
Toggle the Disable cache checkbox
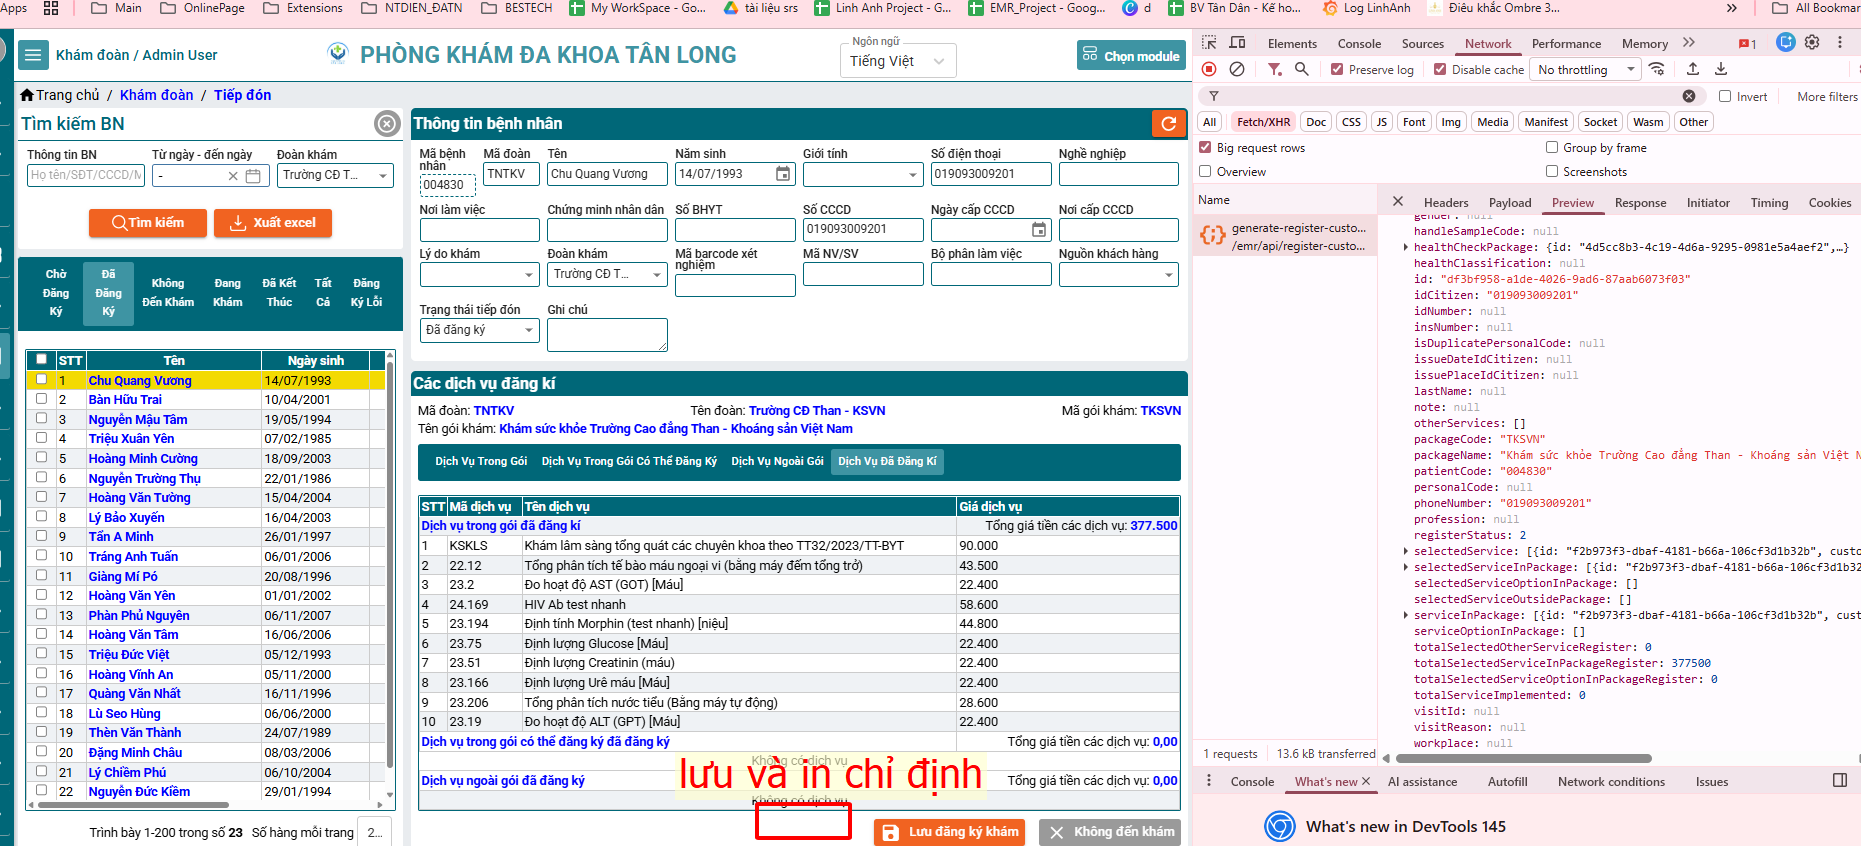pyautogui.click(x=1440, y=69)
